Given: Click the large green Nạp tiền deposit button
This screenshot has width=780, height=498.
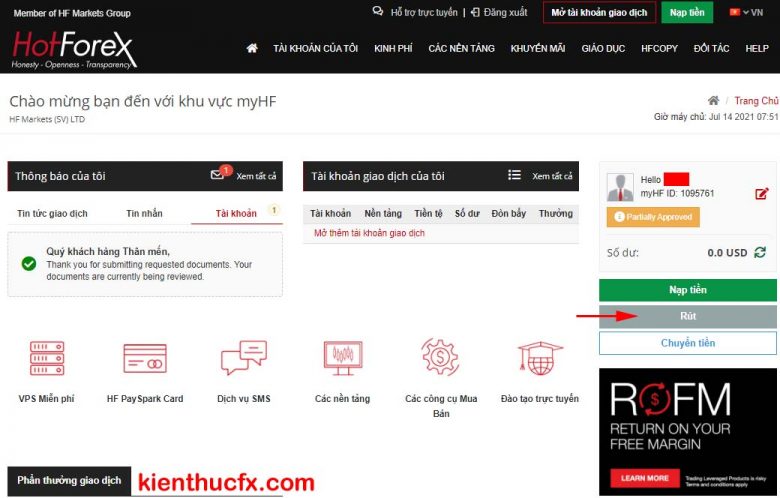Looking at the screenshot, I should (x=687, y=290).
